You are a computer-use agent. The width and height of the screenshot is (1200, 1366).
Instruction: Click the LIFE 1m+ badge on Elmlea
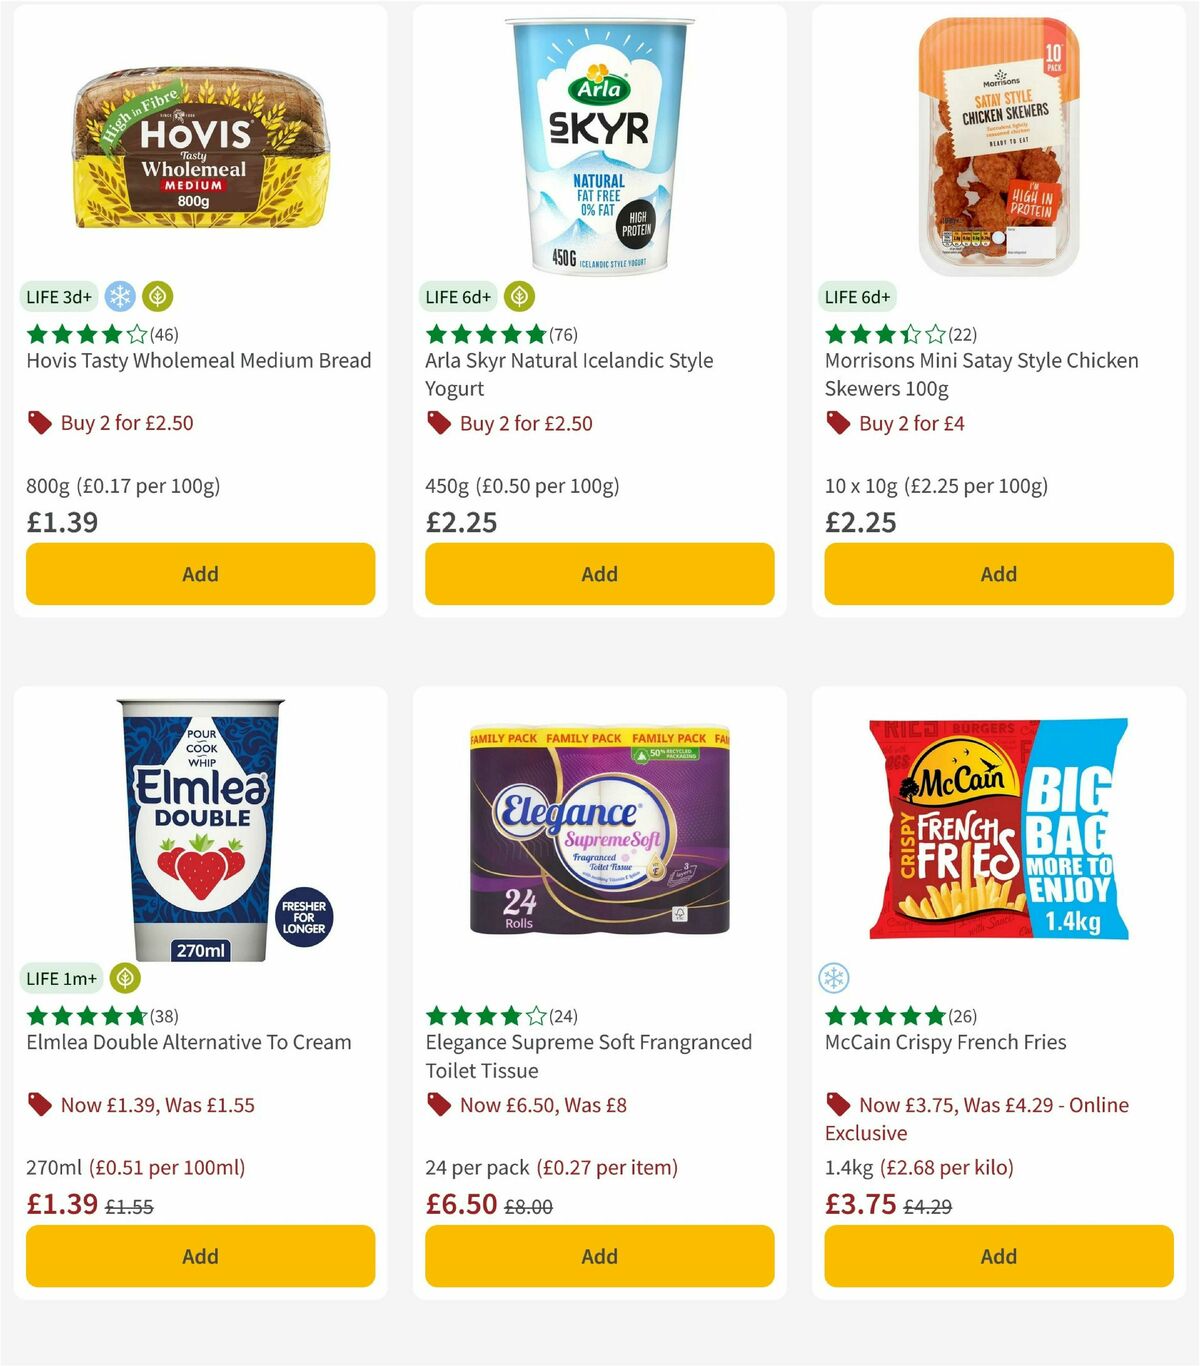coord(62,978)
